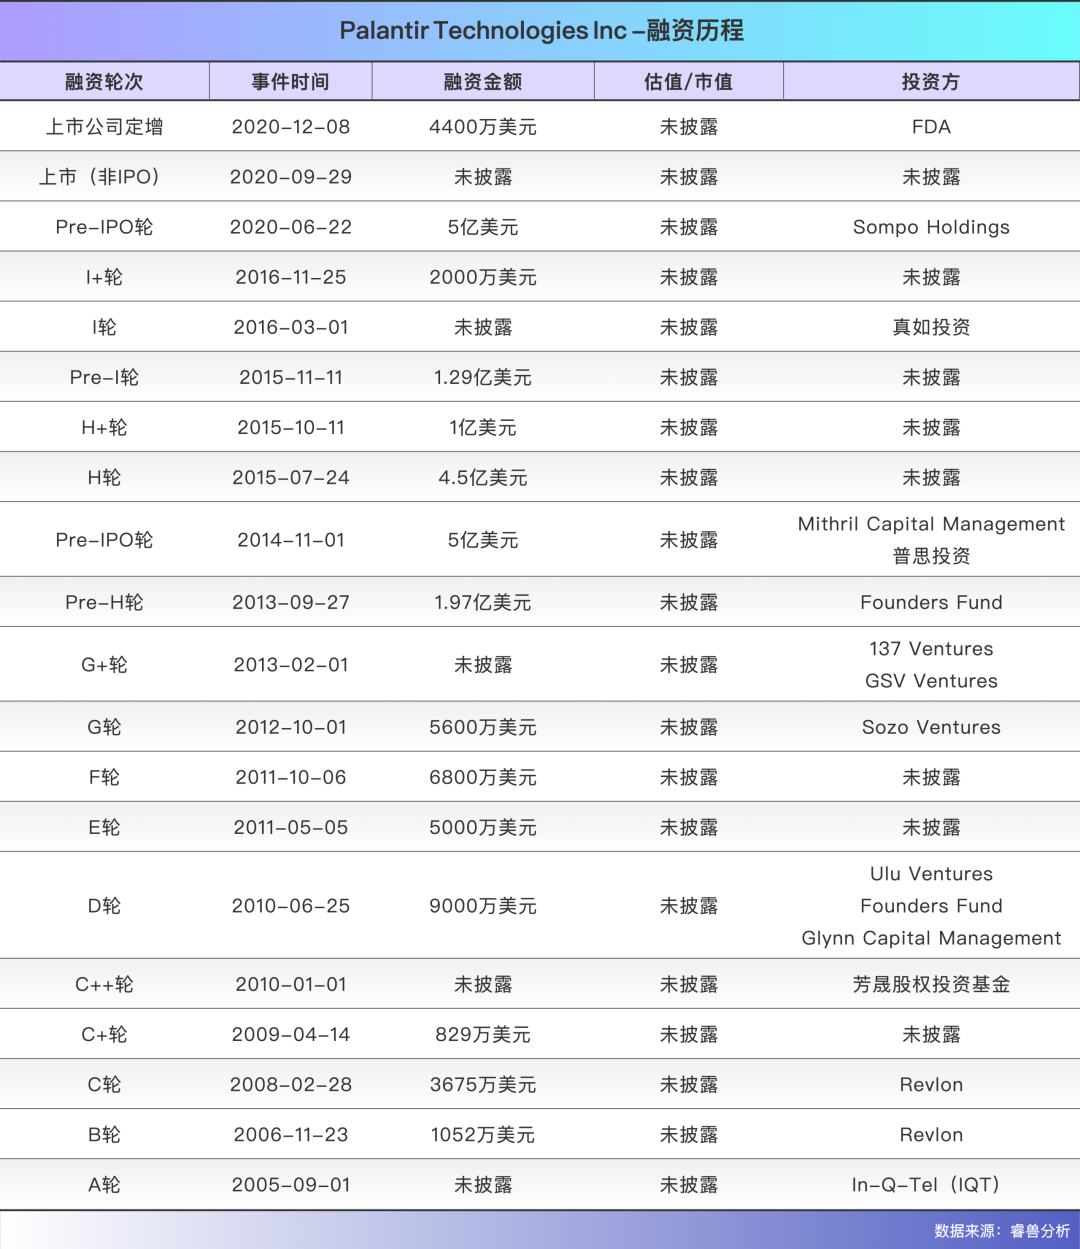Screen dimensions: 1080x1249
Task: Click the 数据来源：睿兽分析 footer text
Action: pyautogui.click(x=1002, y=1231)
